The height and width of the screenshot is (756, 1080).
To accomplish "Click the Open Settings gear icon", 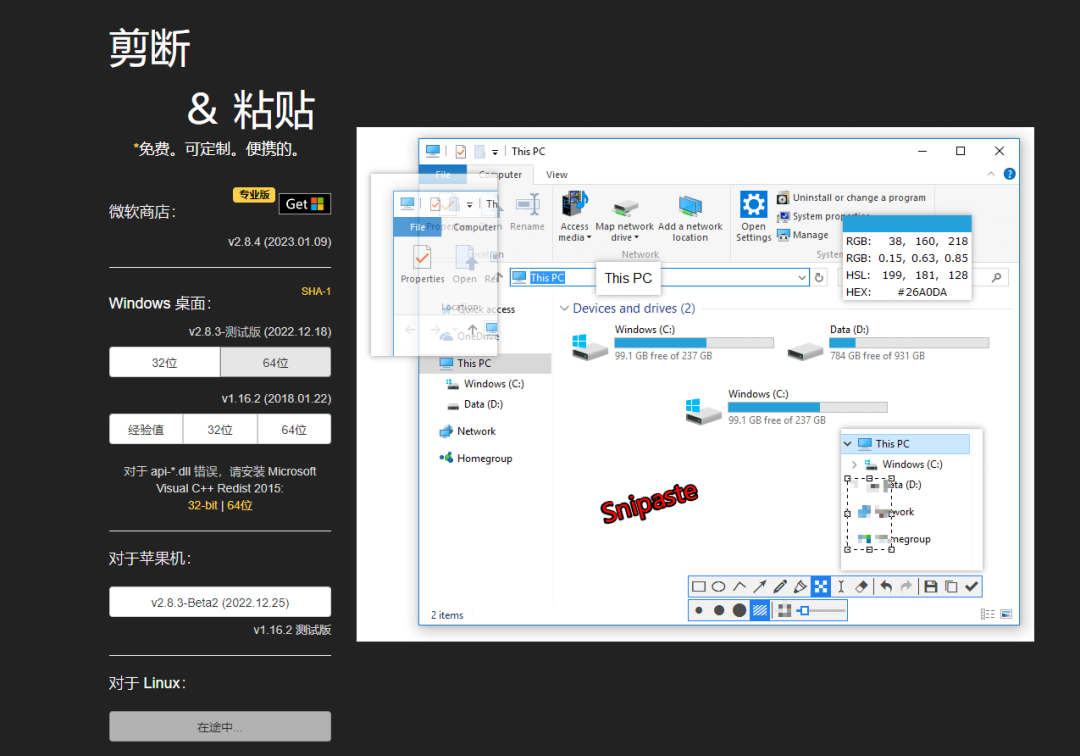I will pyautogui.click(x=754, y=204).
